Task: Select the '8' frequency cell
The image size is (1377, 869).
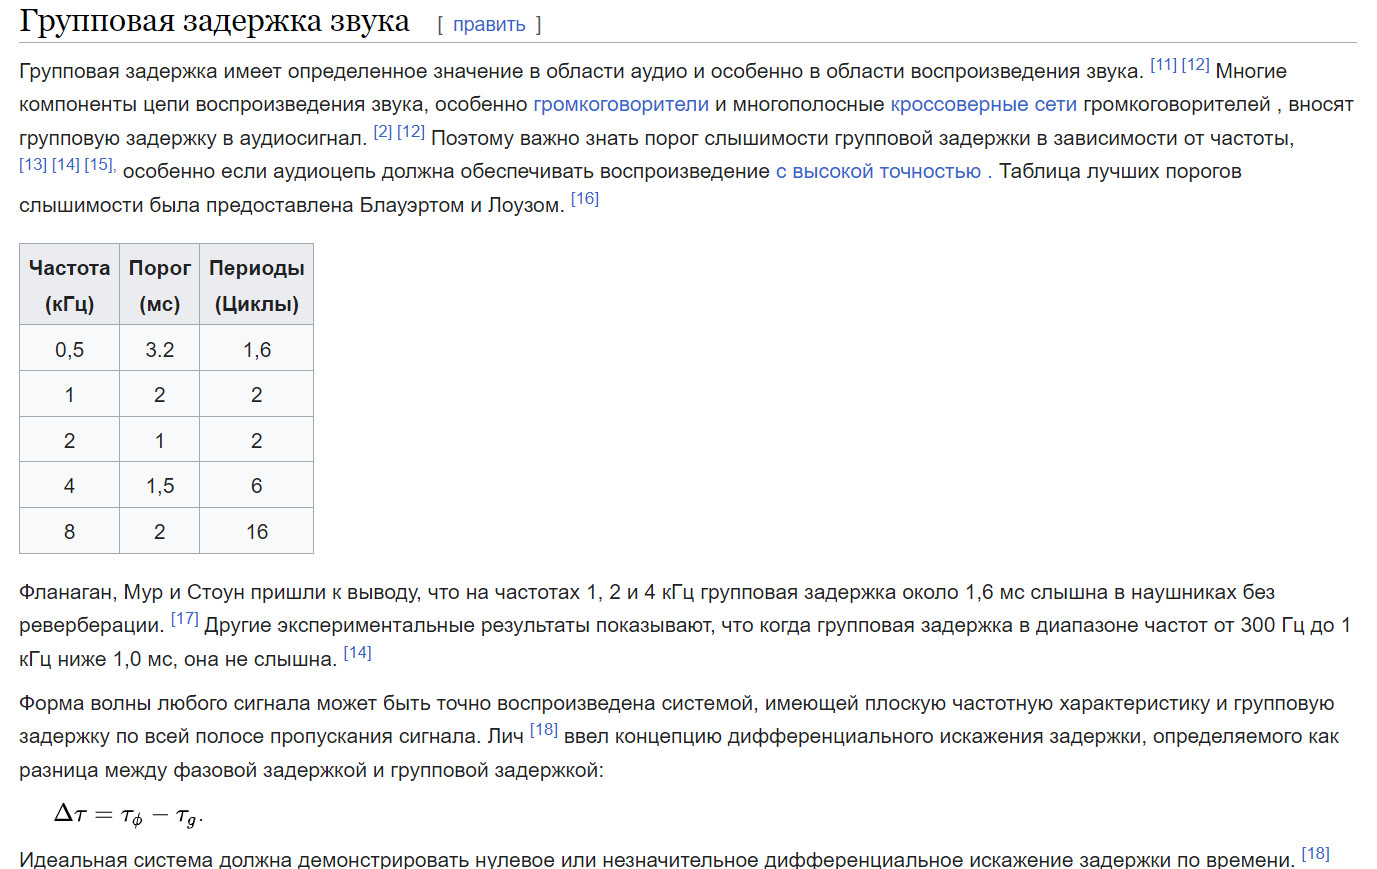Action: pos(70,531)
